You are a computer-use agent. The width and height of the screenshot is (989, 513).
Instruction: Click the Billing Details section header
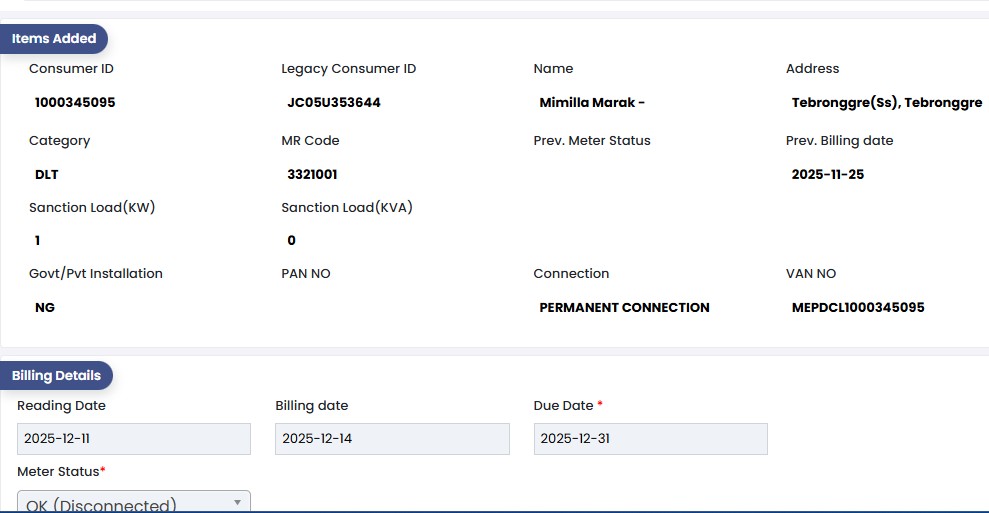click(56, 376)
